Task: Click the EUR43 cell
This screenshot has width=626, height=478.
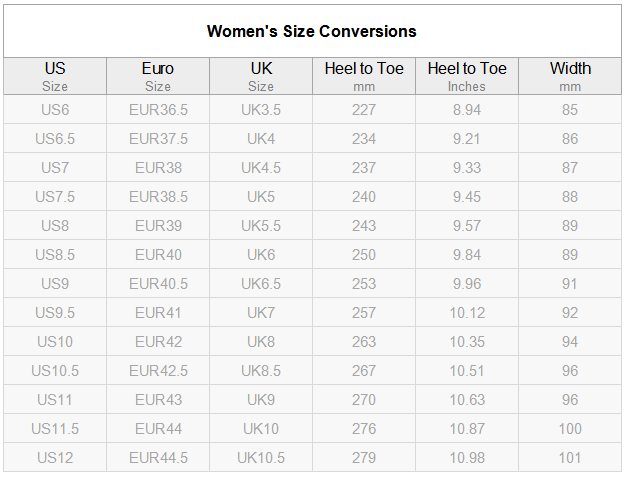Action: coord(158,400)
